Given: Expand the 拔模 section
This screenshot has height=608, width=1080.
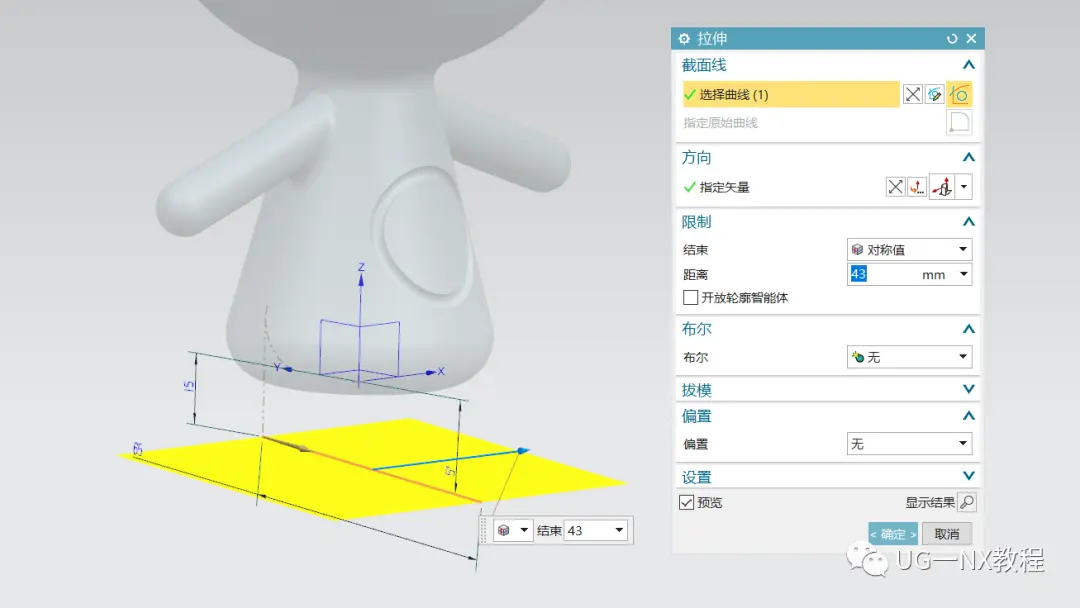Looking at the screenshot, I should click(968, 390).
